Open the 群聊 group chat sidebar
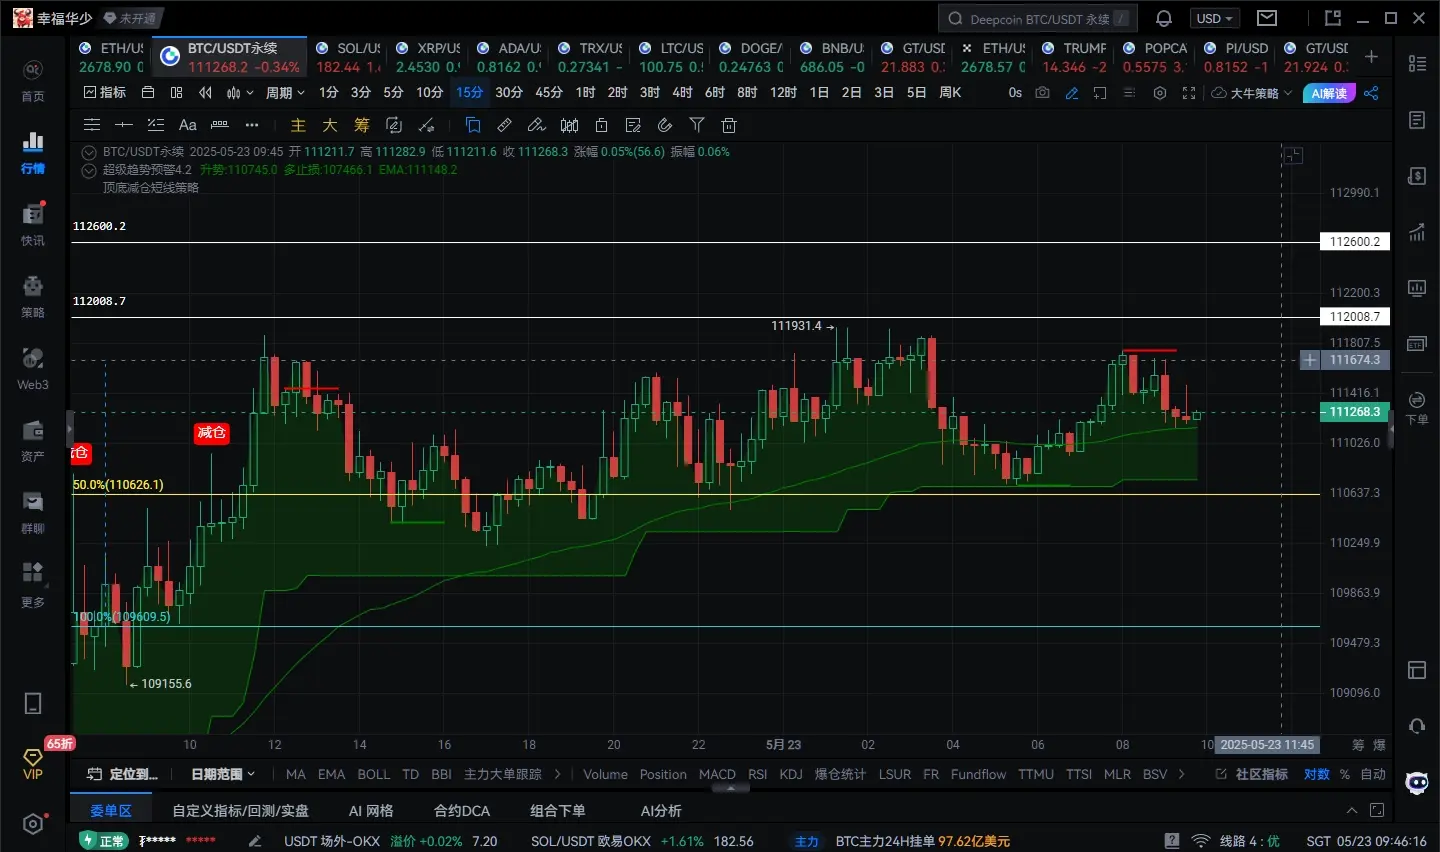Screen dimensions: 1440x852 [x=33, y=512]
